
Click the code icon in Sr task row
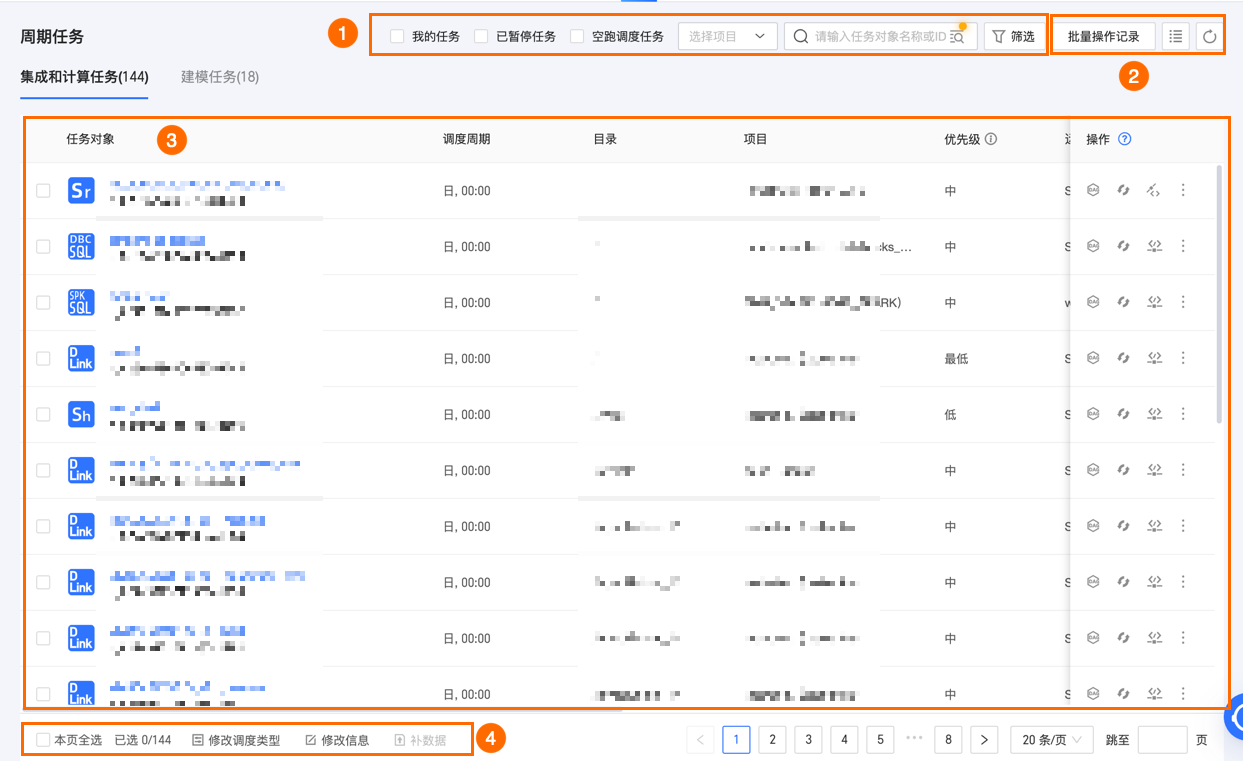point(1153,190)
